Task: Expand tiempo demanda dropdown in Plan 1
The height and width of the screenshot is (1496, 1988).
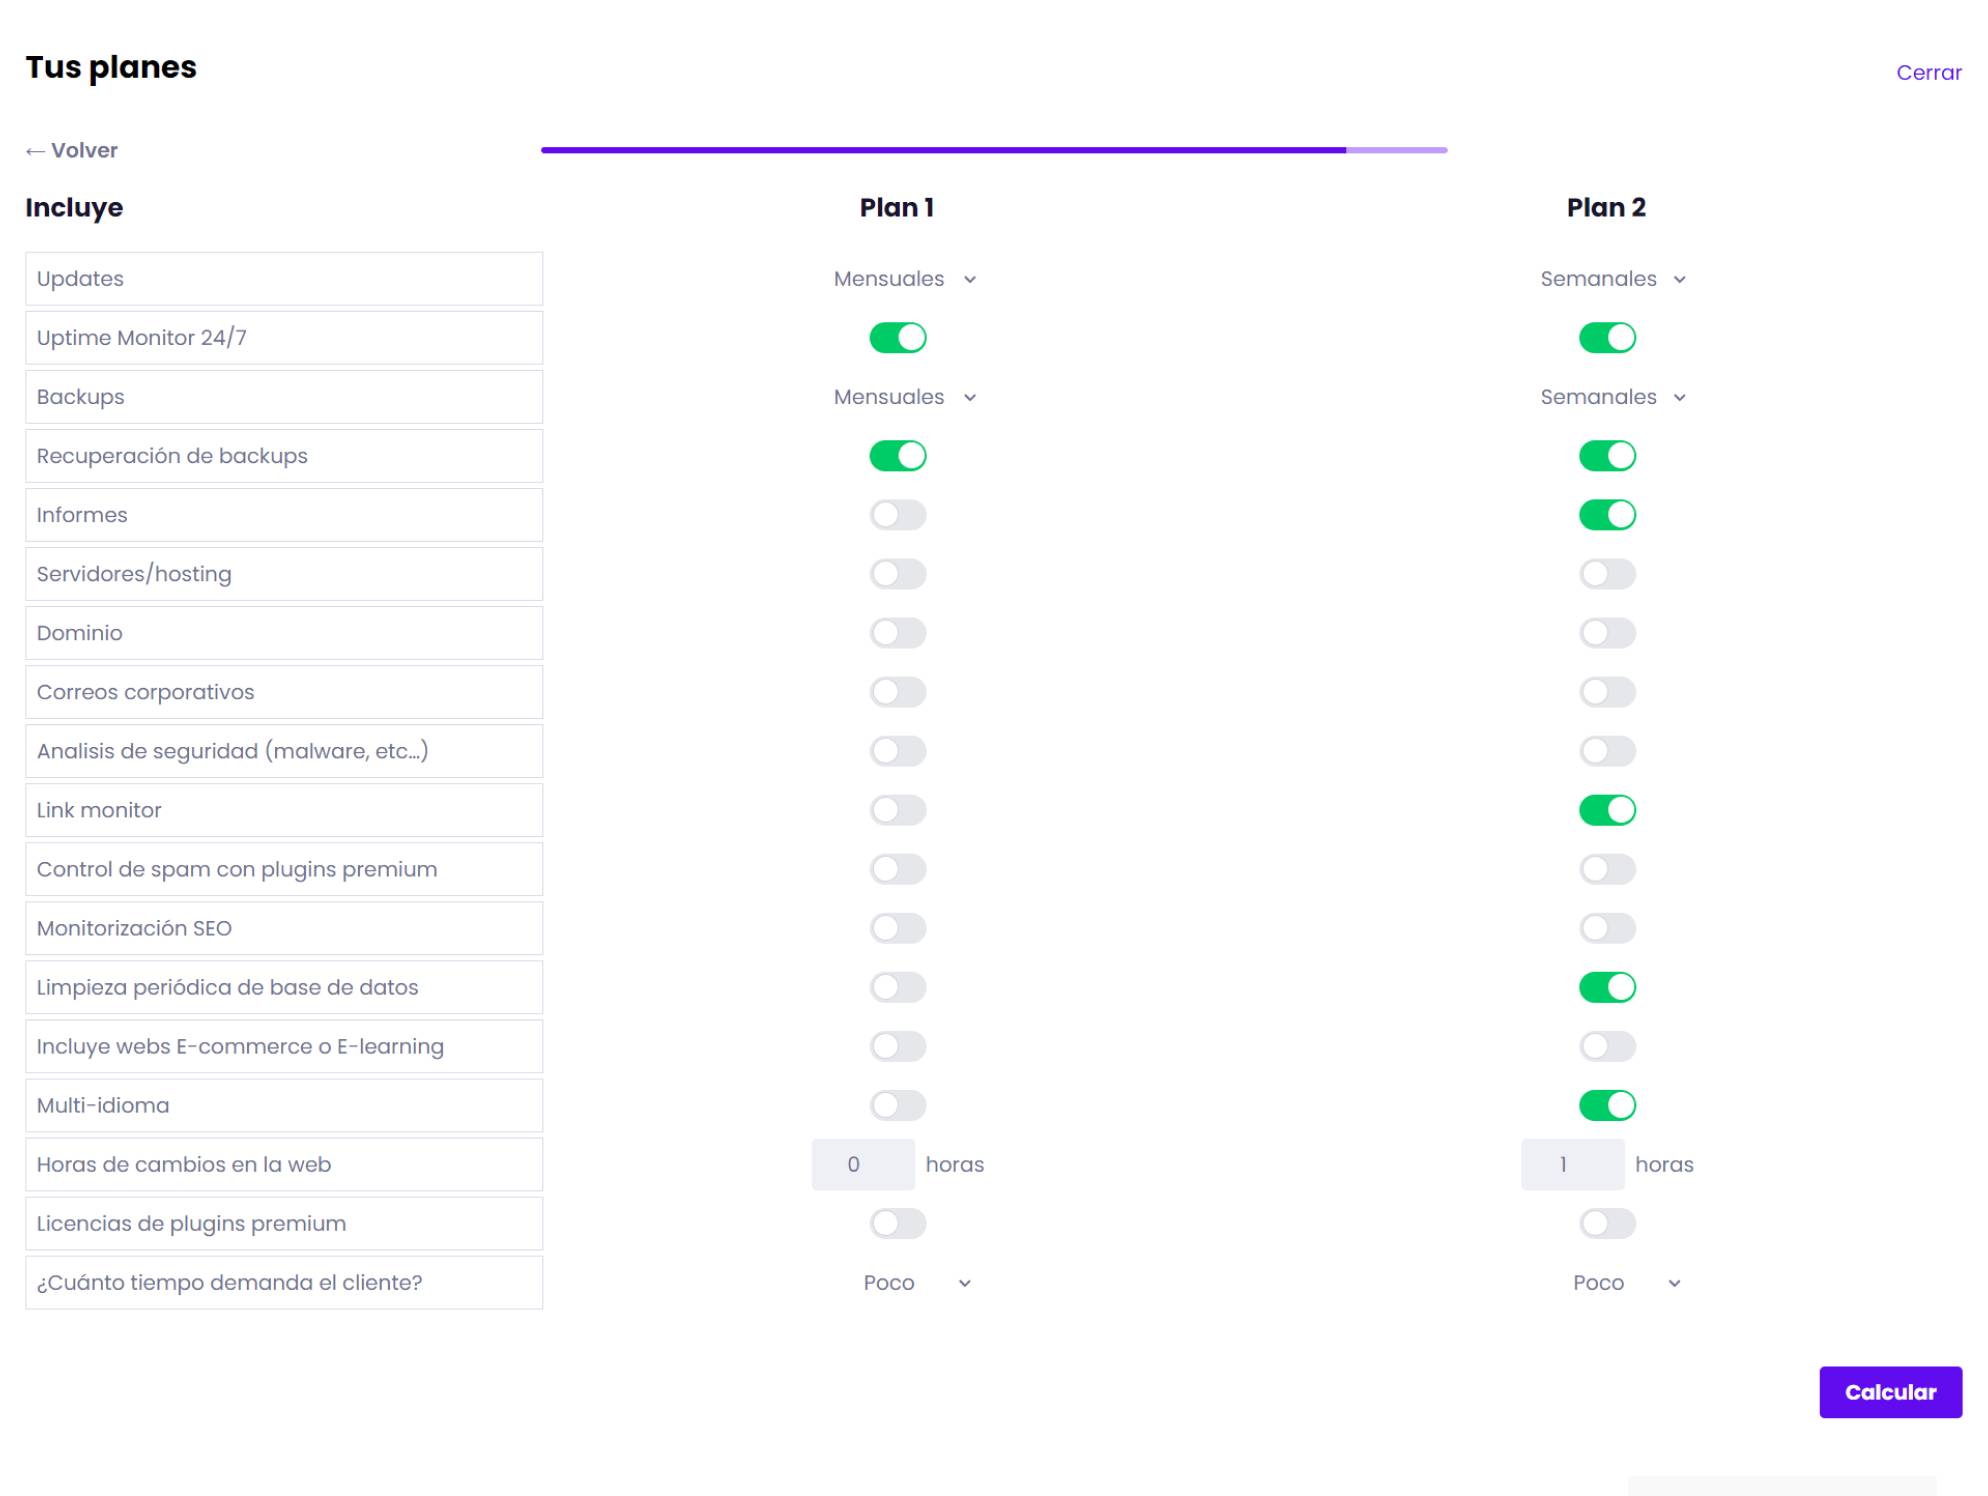Action: click(x=916, y=1282)
